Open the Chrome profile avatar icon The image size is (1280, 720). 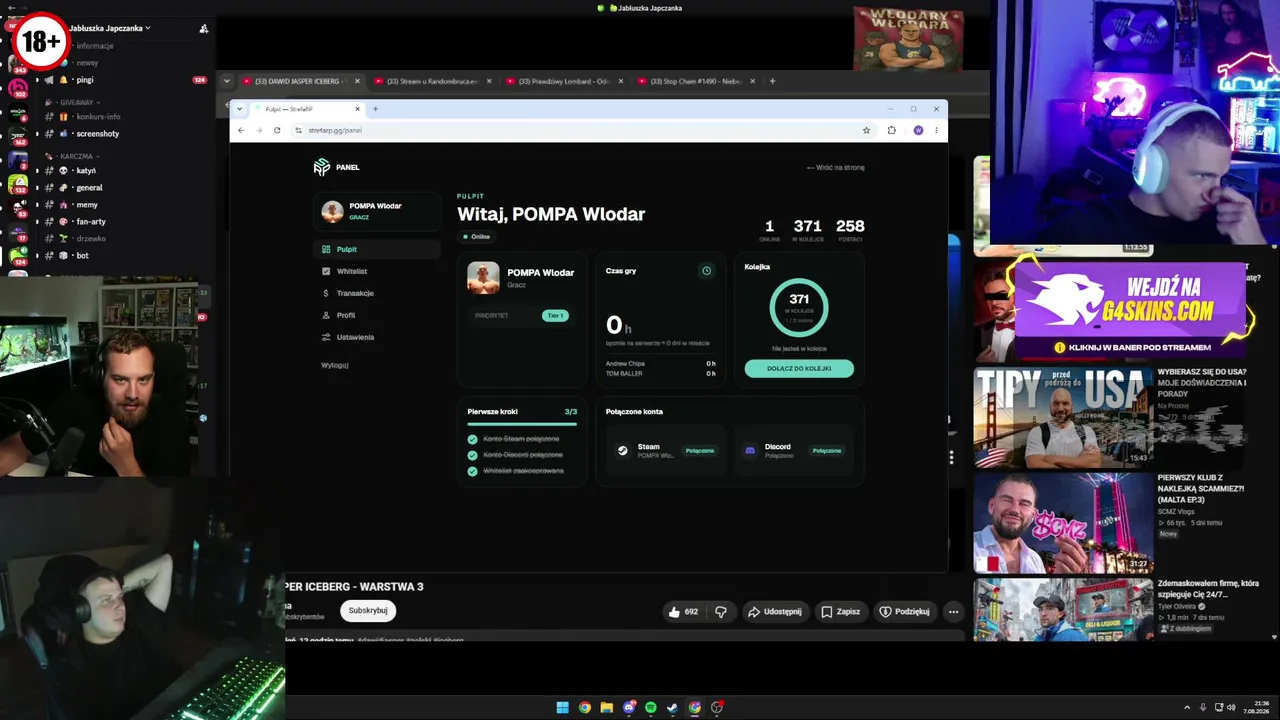point(918,130)
